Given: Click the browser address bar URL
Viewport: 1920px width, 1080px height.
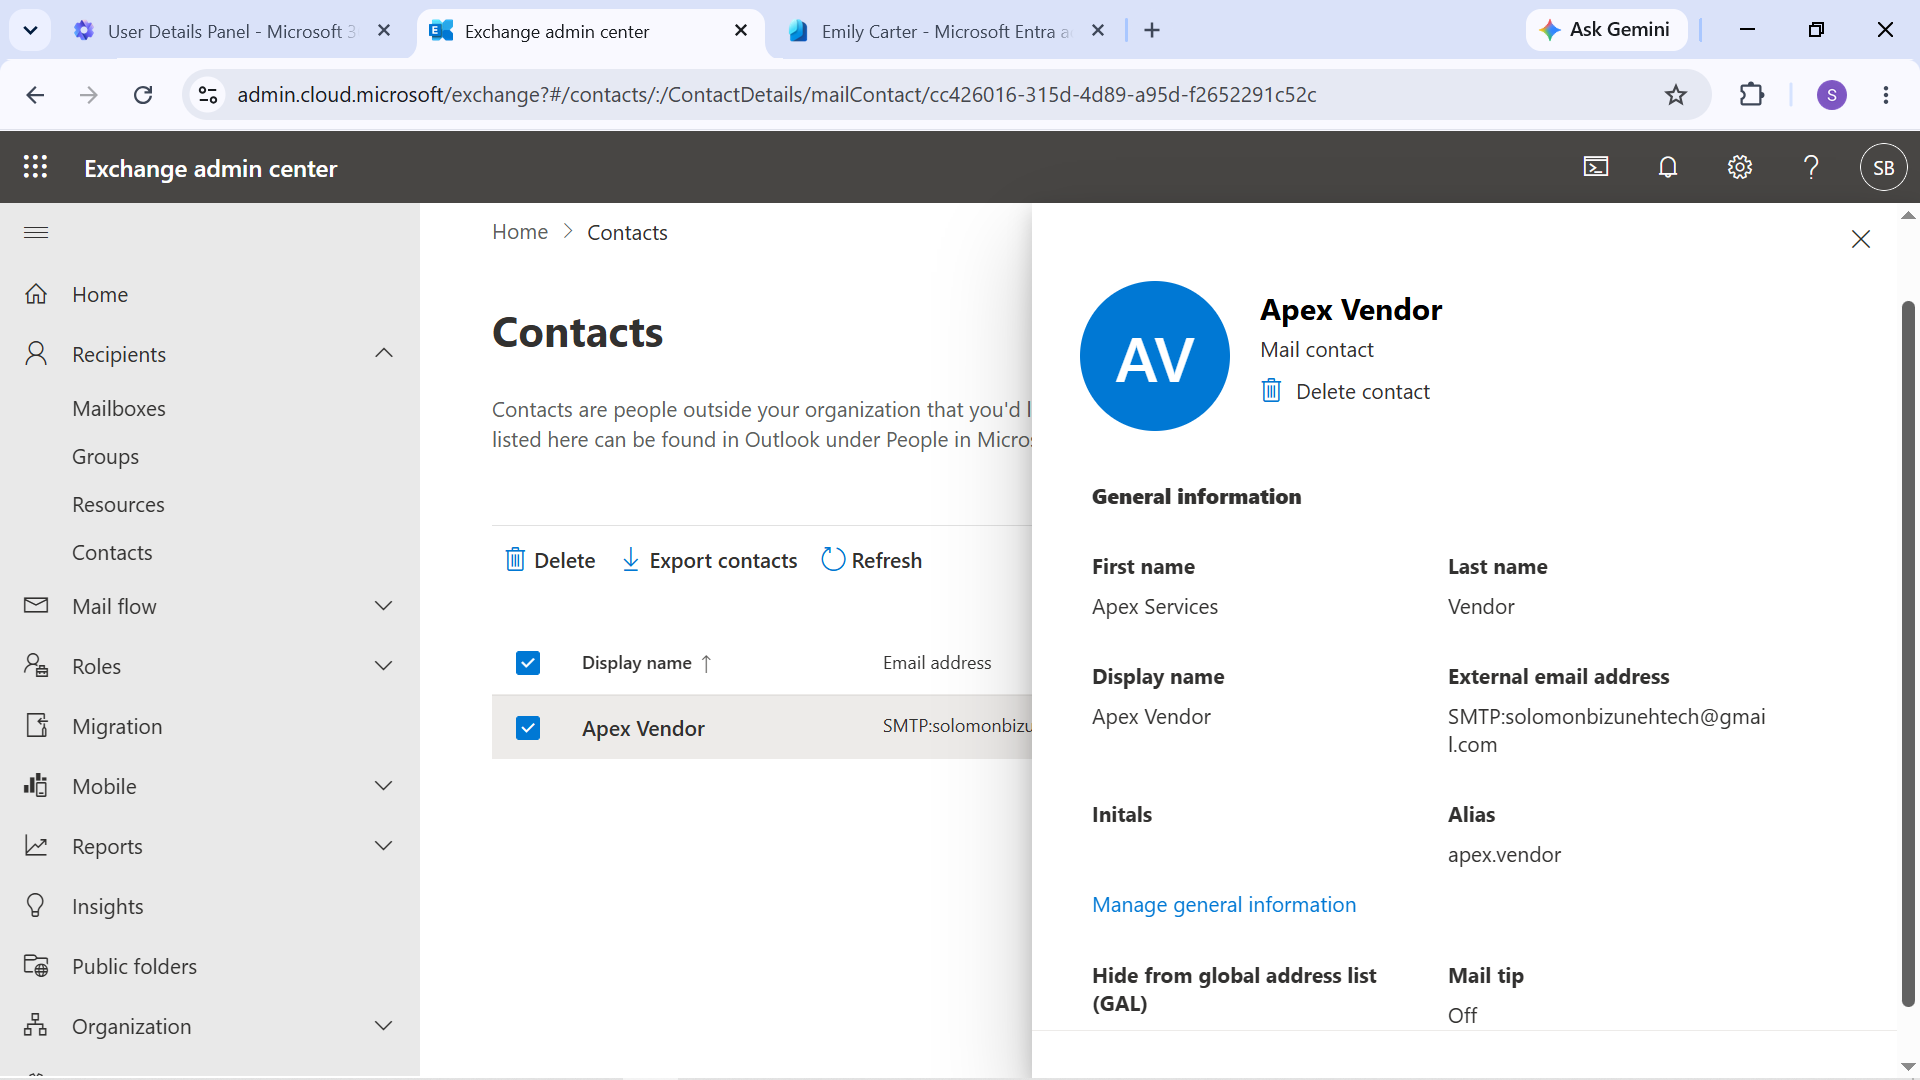Looking at the screenshot, I should tap(777, 95).
